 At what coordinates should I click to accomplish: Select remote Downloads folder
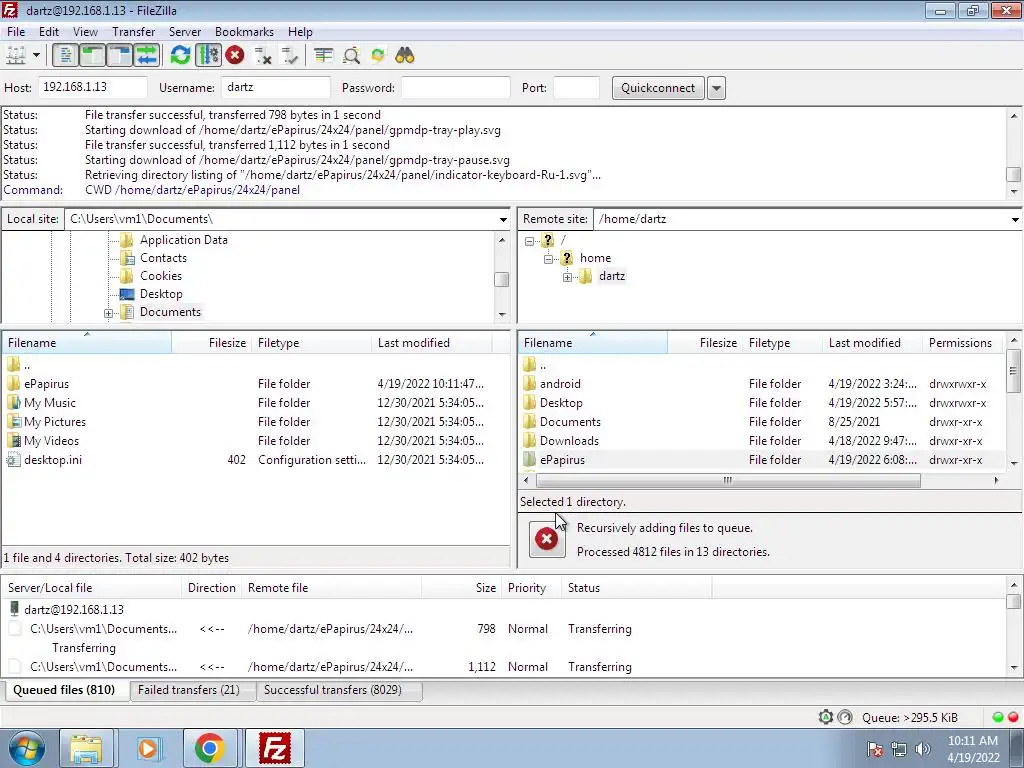[x=569, y=441]
